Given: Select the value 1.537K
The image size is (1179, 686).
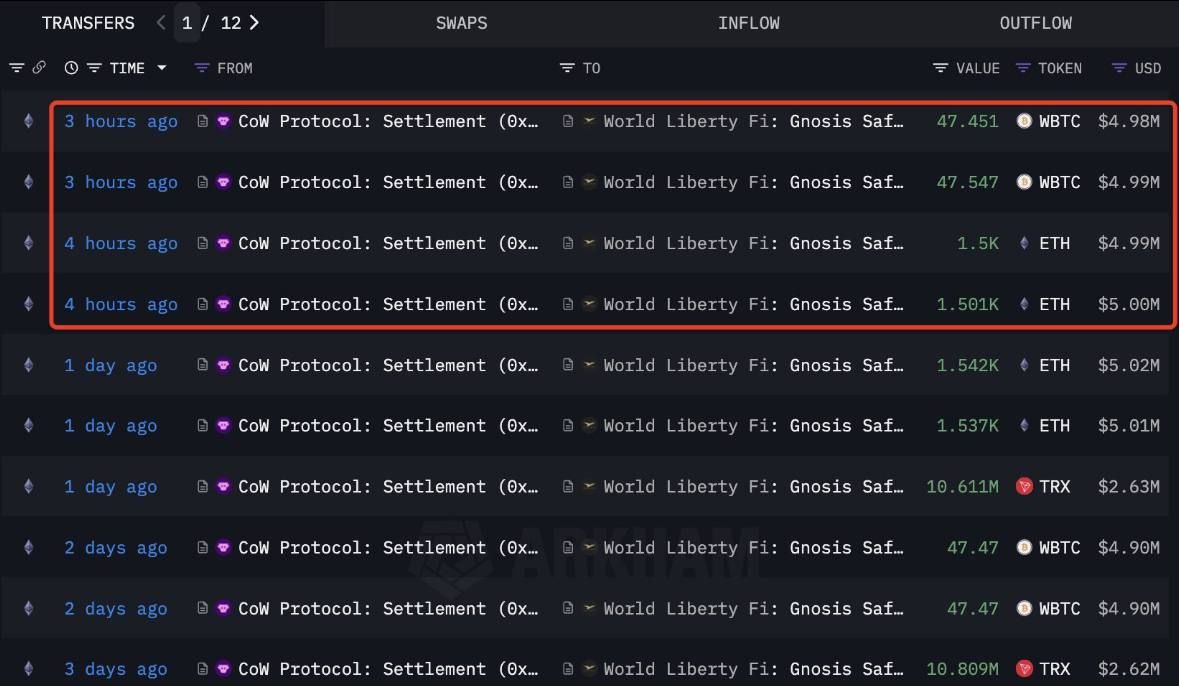Looking at the screenshot, I should coord(967,426).
